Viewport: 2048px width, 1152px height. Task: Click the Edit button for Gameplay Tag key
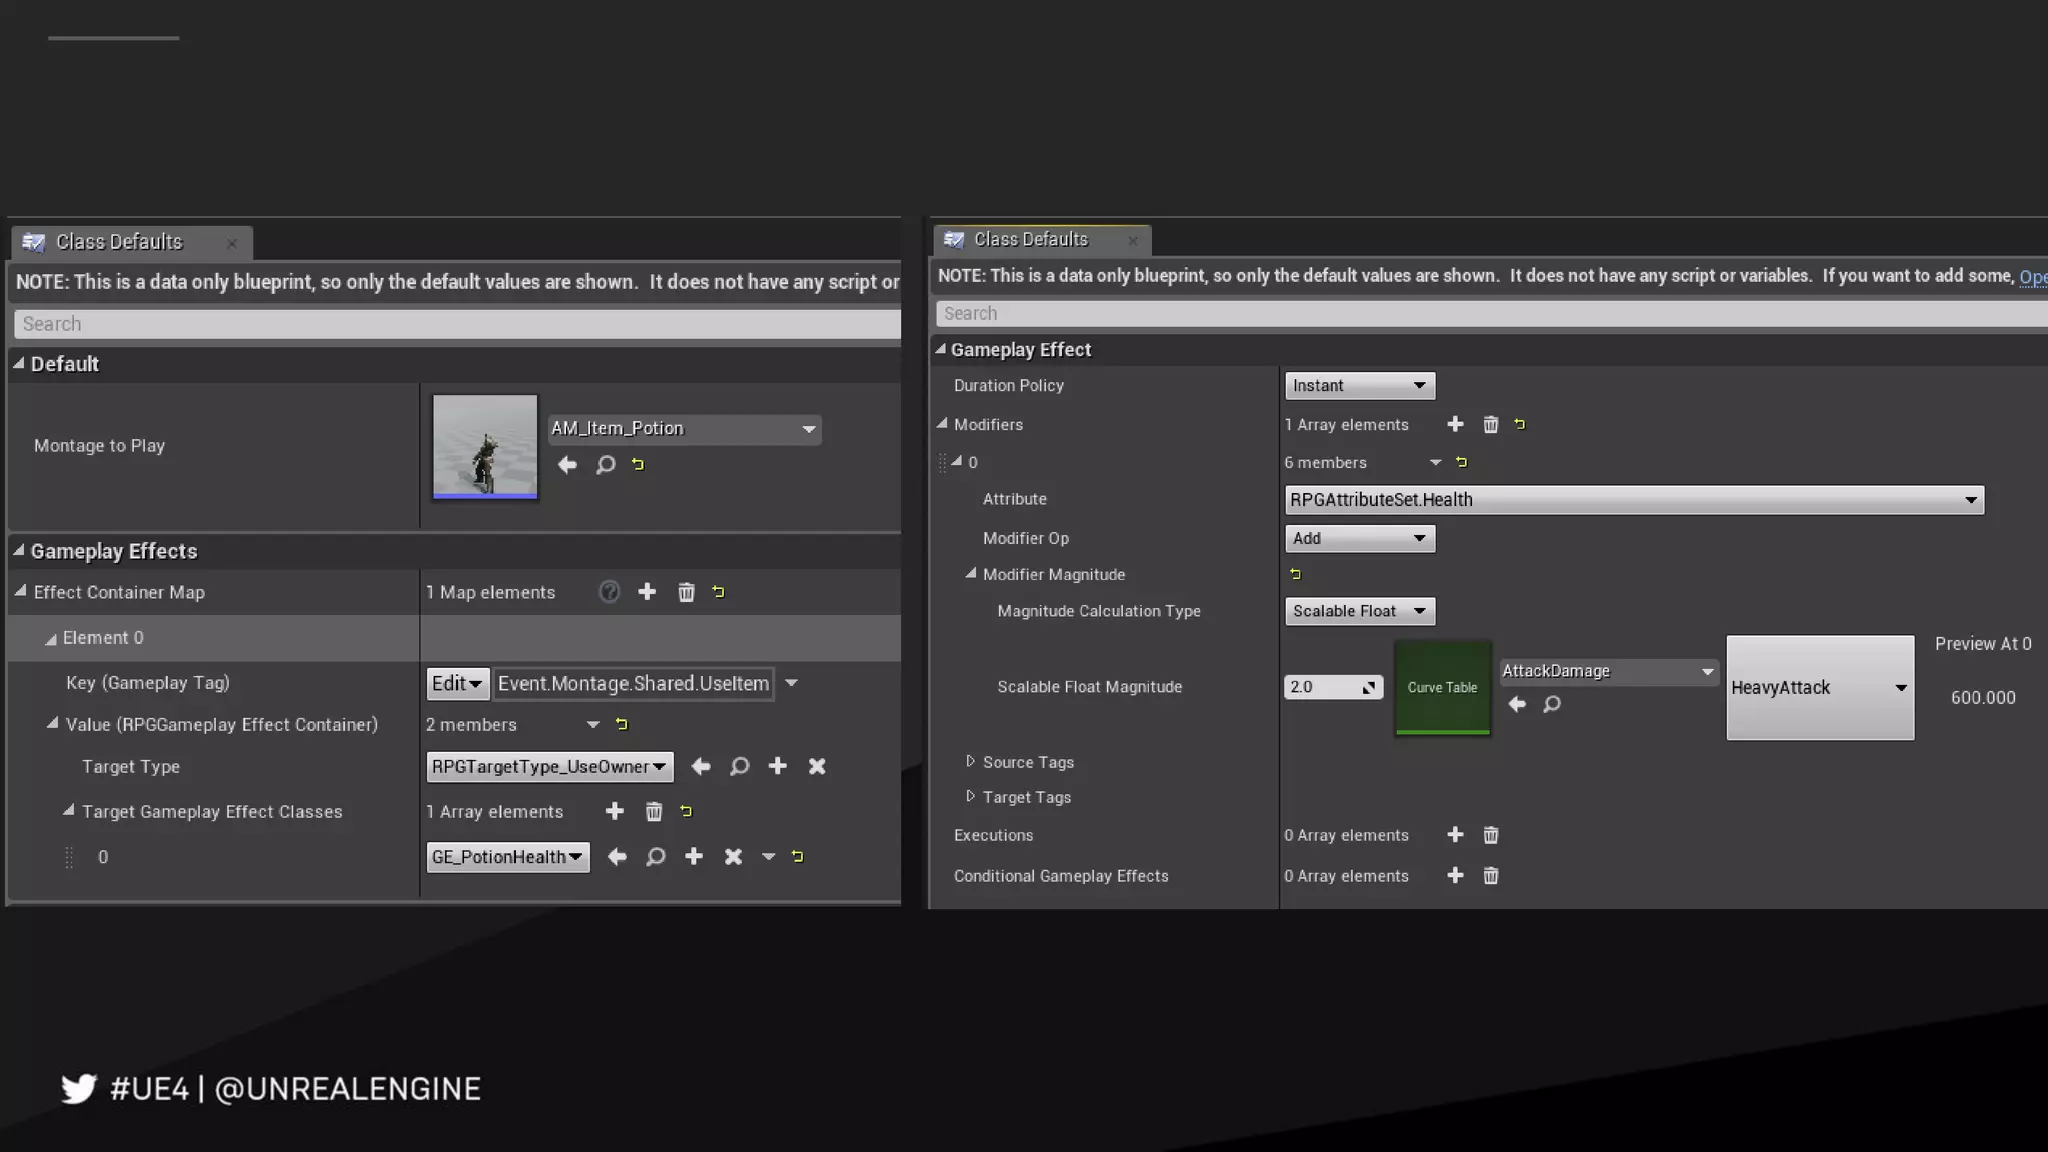pyautogui.click(x=457, y=683)
